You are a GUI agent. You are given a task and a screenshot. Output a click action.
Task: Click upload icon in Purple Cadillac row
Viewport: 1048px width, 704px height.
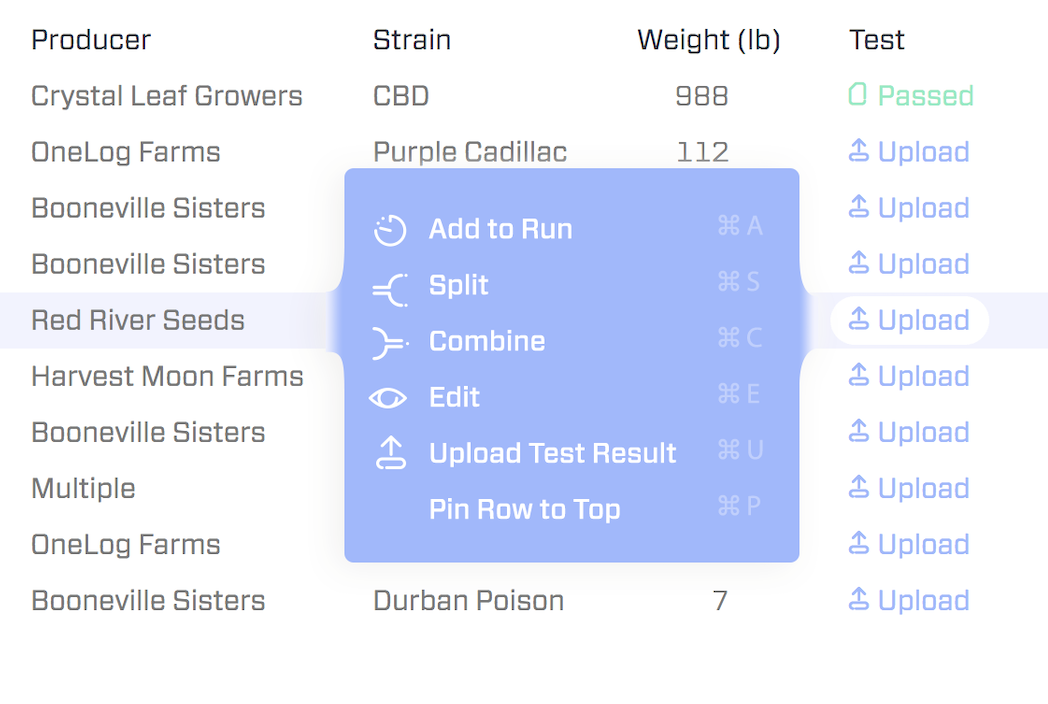coord(858,151)
